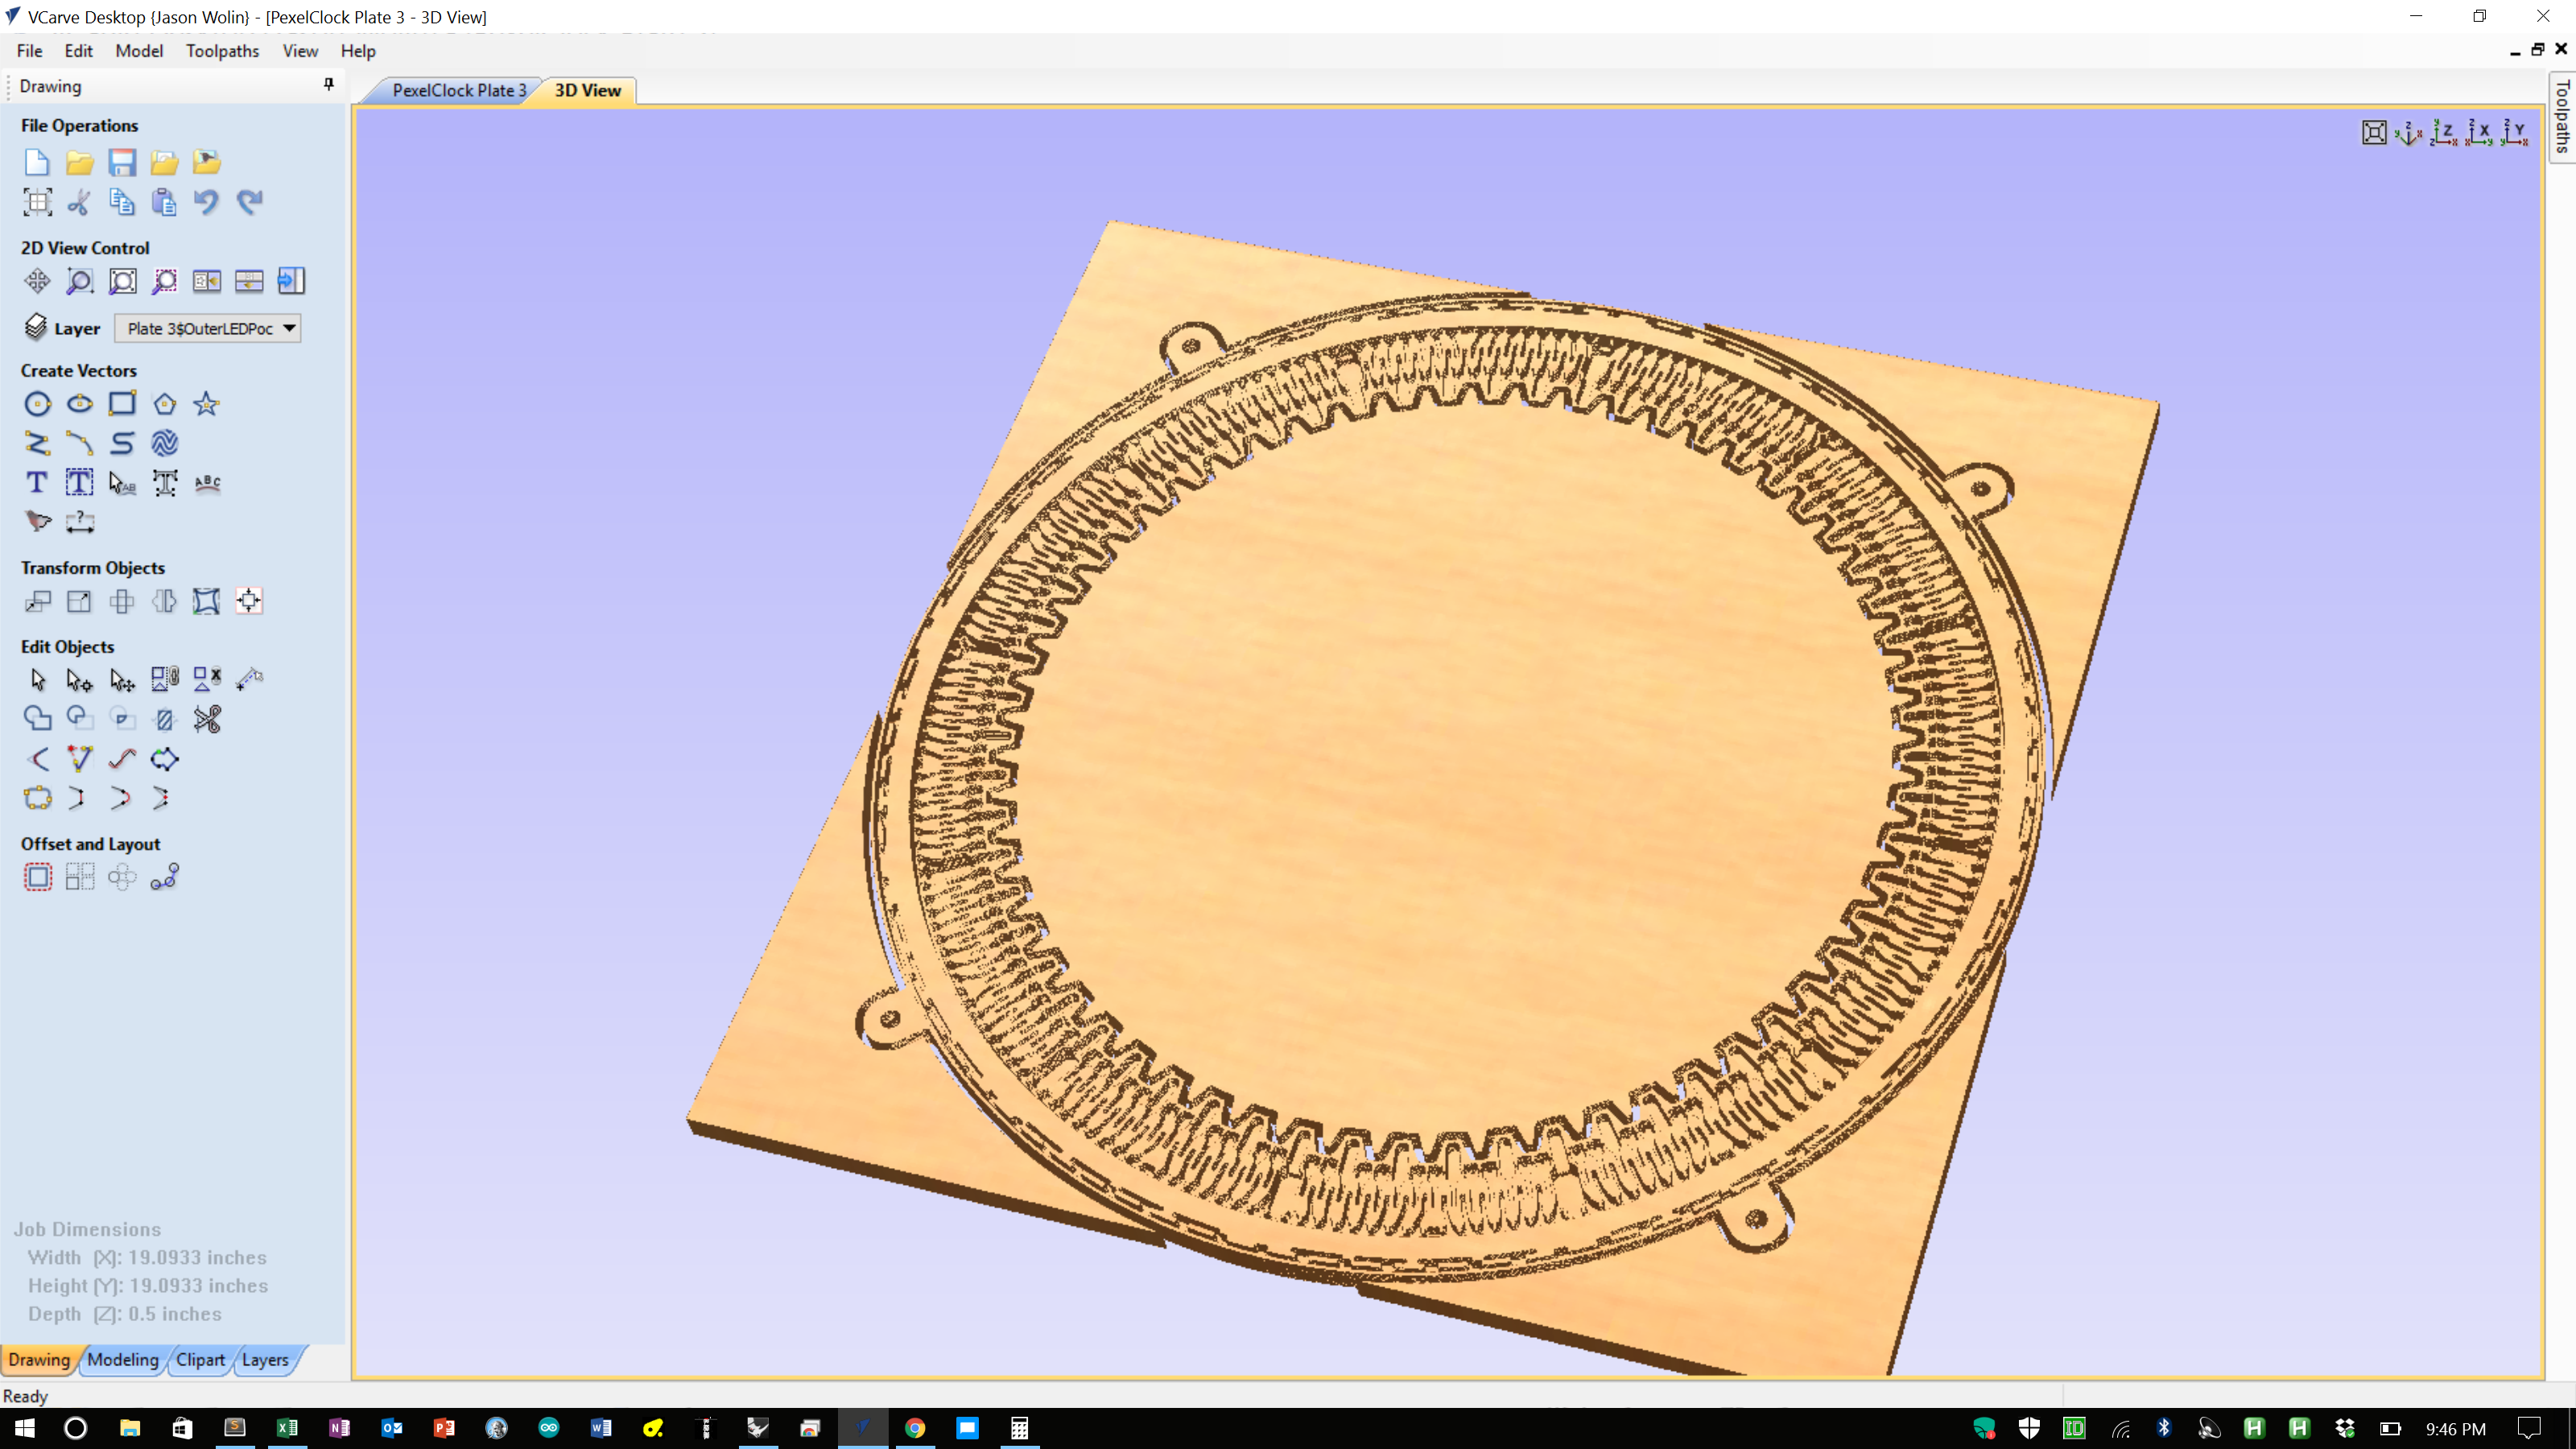Switch to the Modeling tab
Screen dimensions: 2576x1449
123,1360
